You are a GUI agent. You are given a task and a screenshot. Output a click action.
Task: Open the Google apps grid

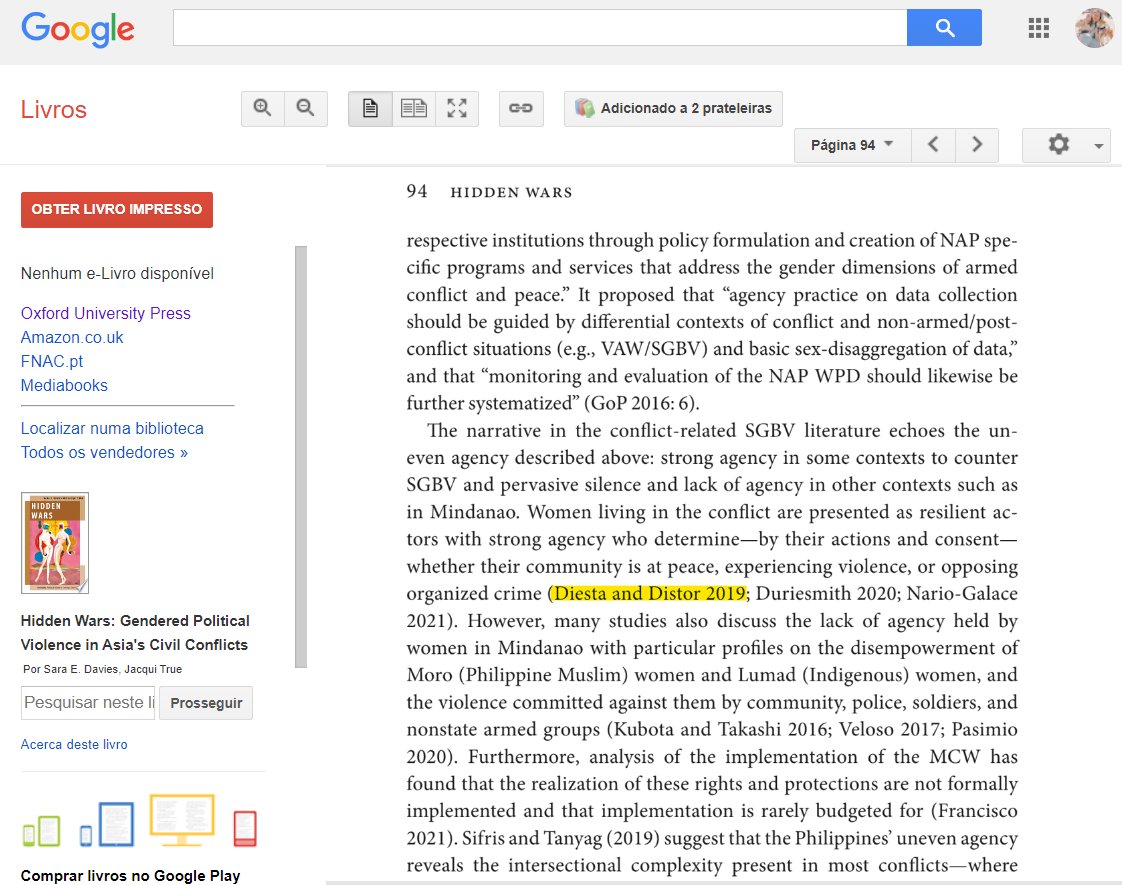point(1038,28)
